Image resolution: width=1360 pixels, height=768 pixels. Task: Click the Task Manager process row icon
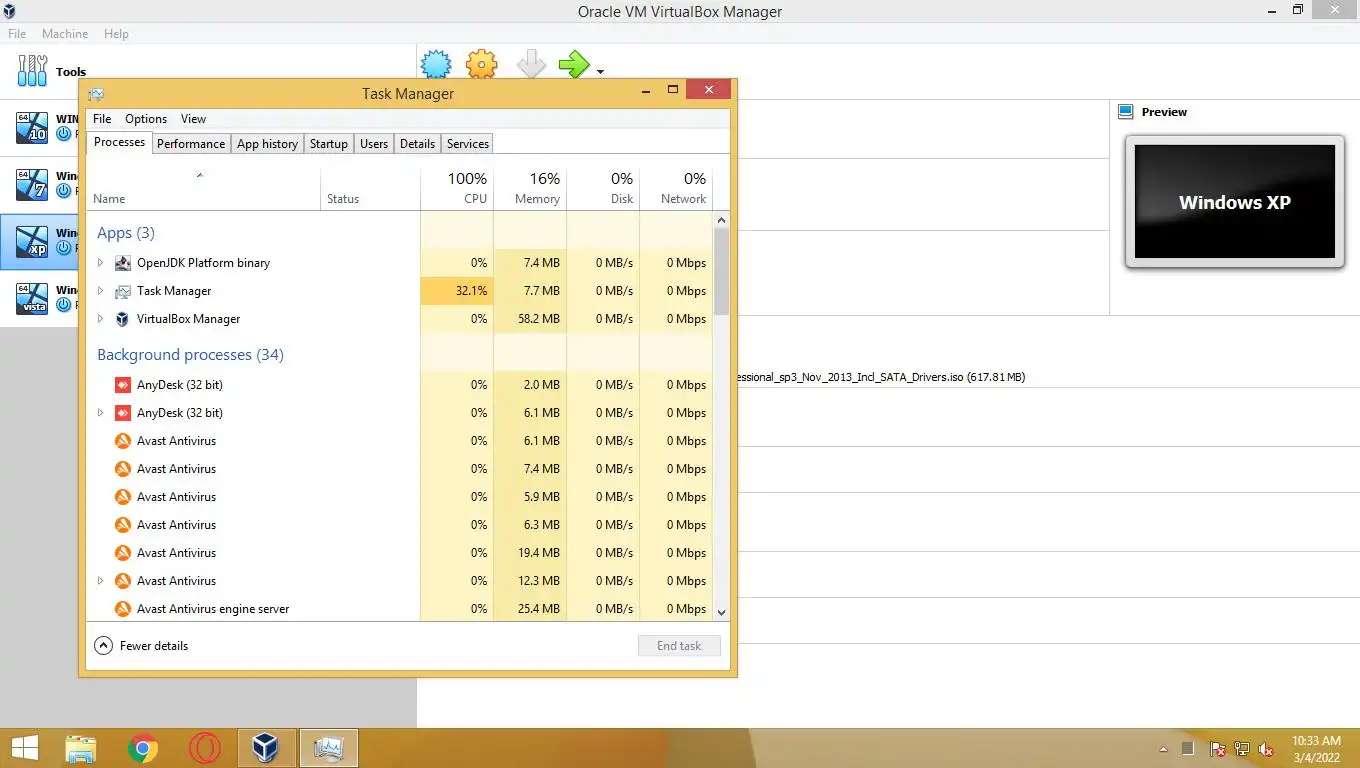[122, 291]
